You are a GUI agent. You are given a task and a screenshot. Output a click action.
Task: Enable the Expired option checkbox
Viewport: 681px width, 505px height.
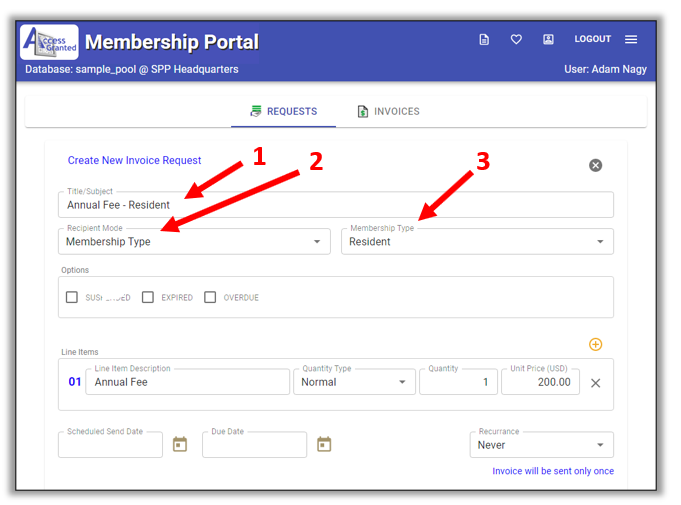148,297
